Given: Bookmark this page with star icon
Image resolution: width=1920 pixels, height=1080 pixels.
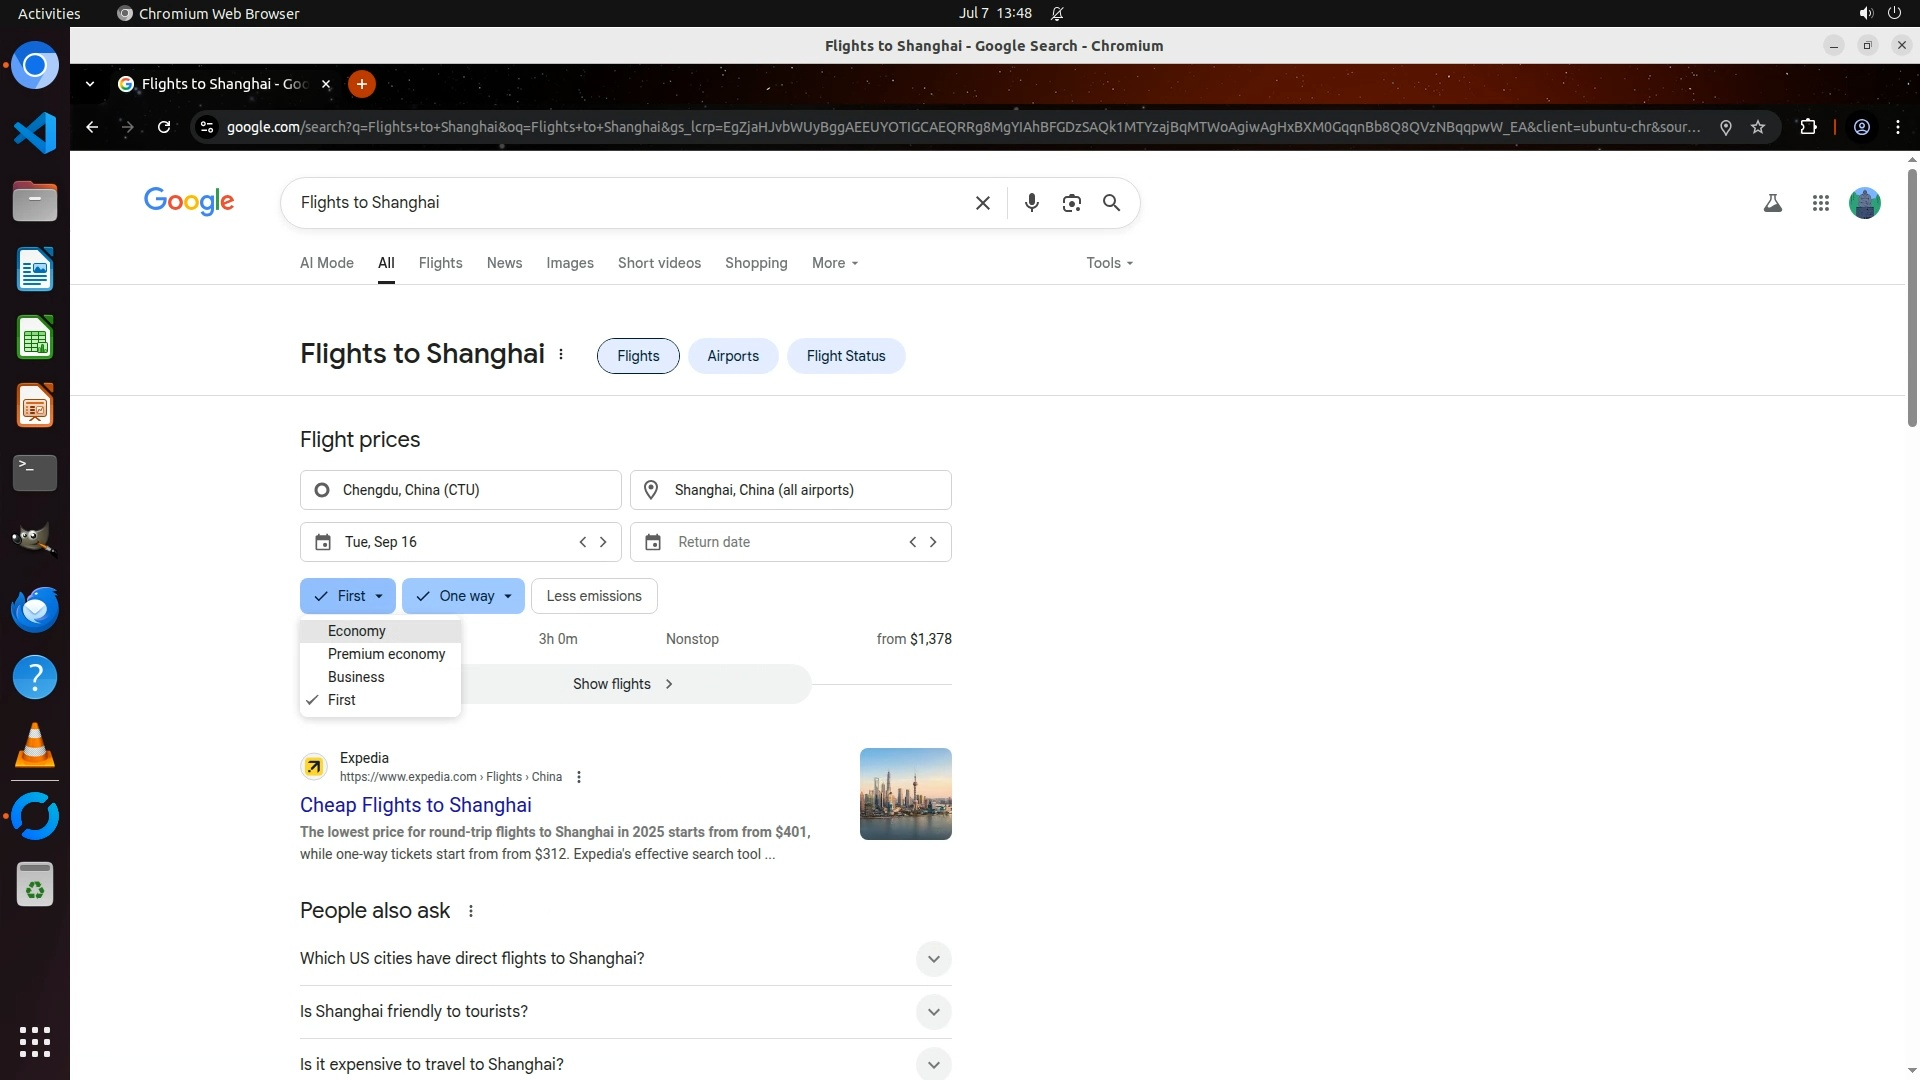Looking at the screenshot, I should (x=1758, y=127).
